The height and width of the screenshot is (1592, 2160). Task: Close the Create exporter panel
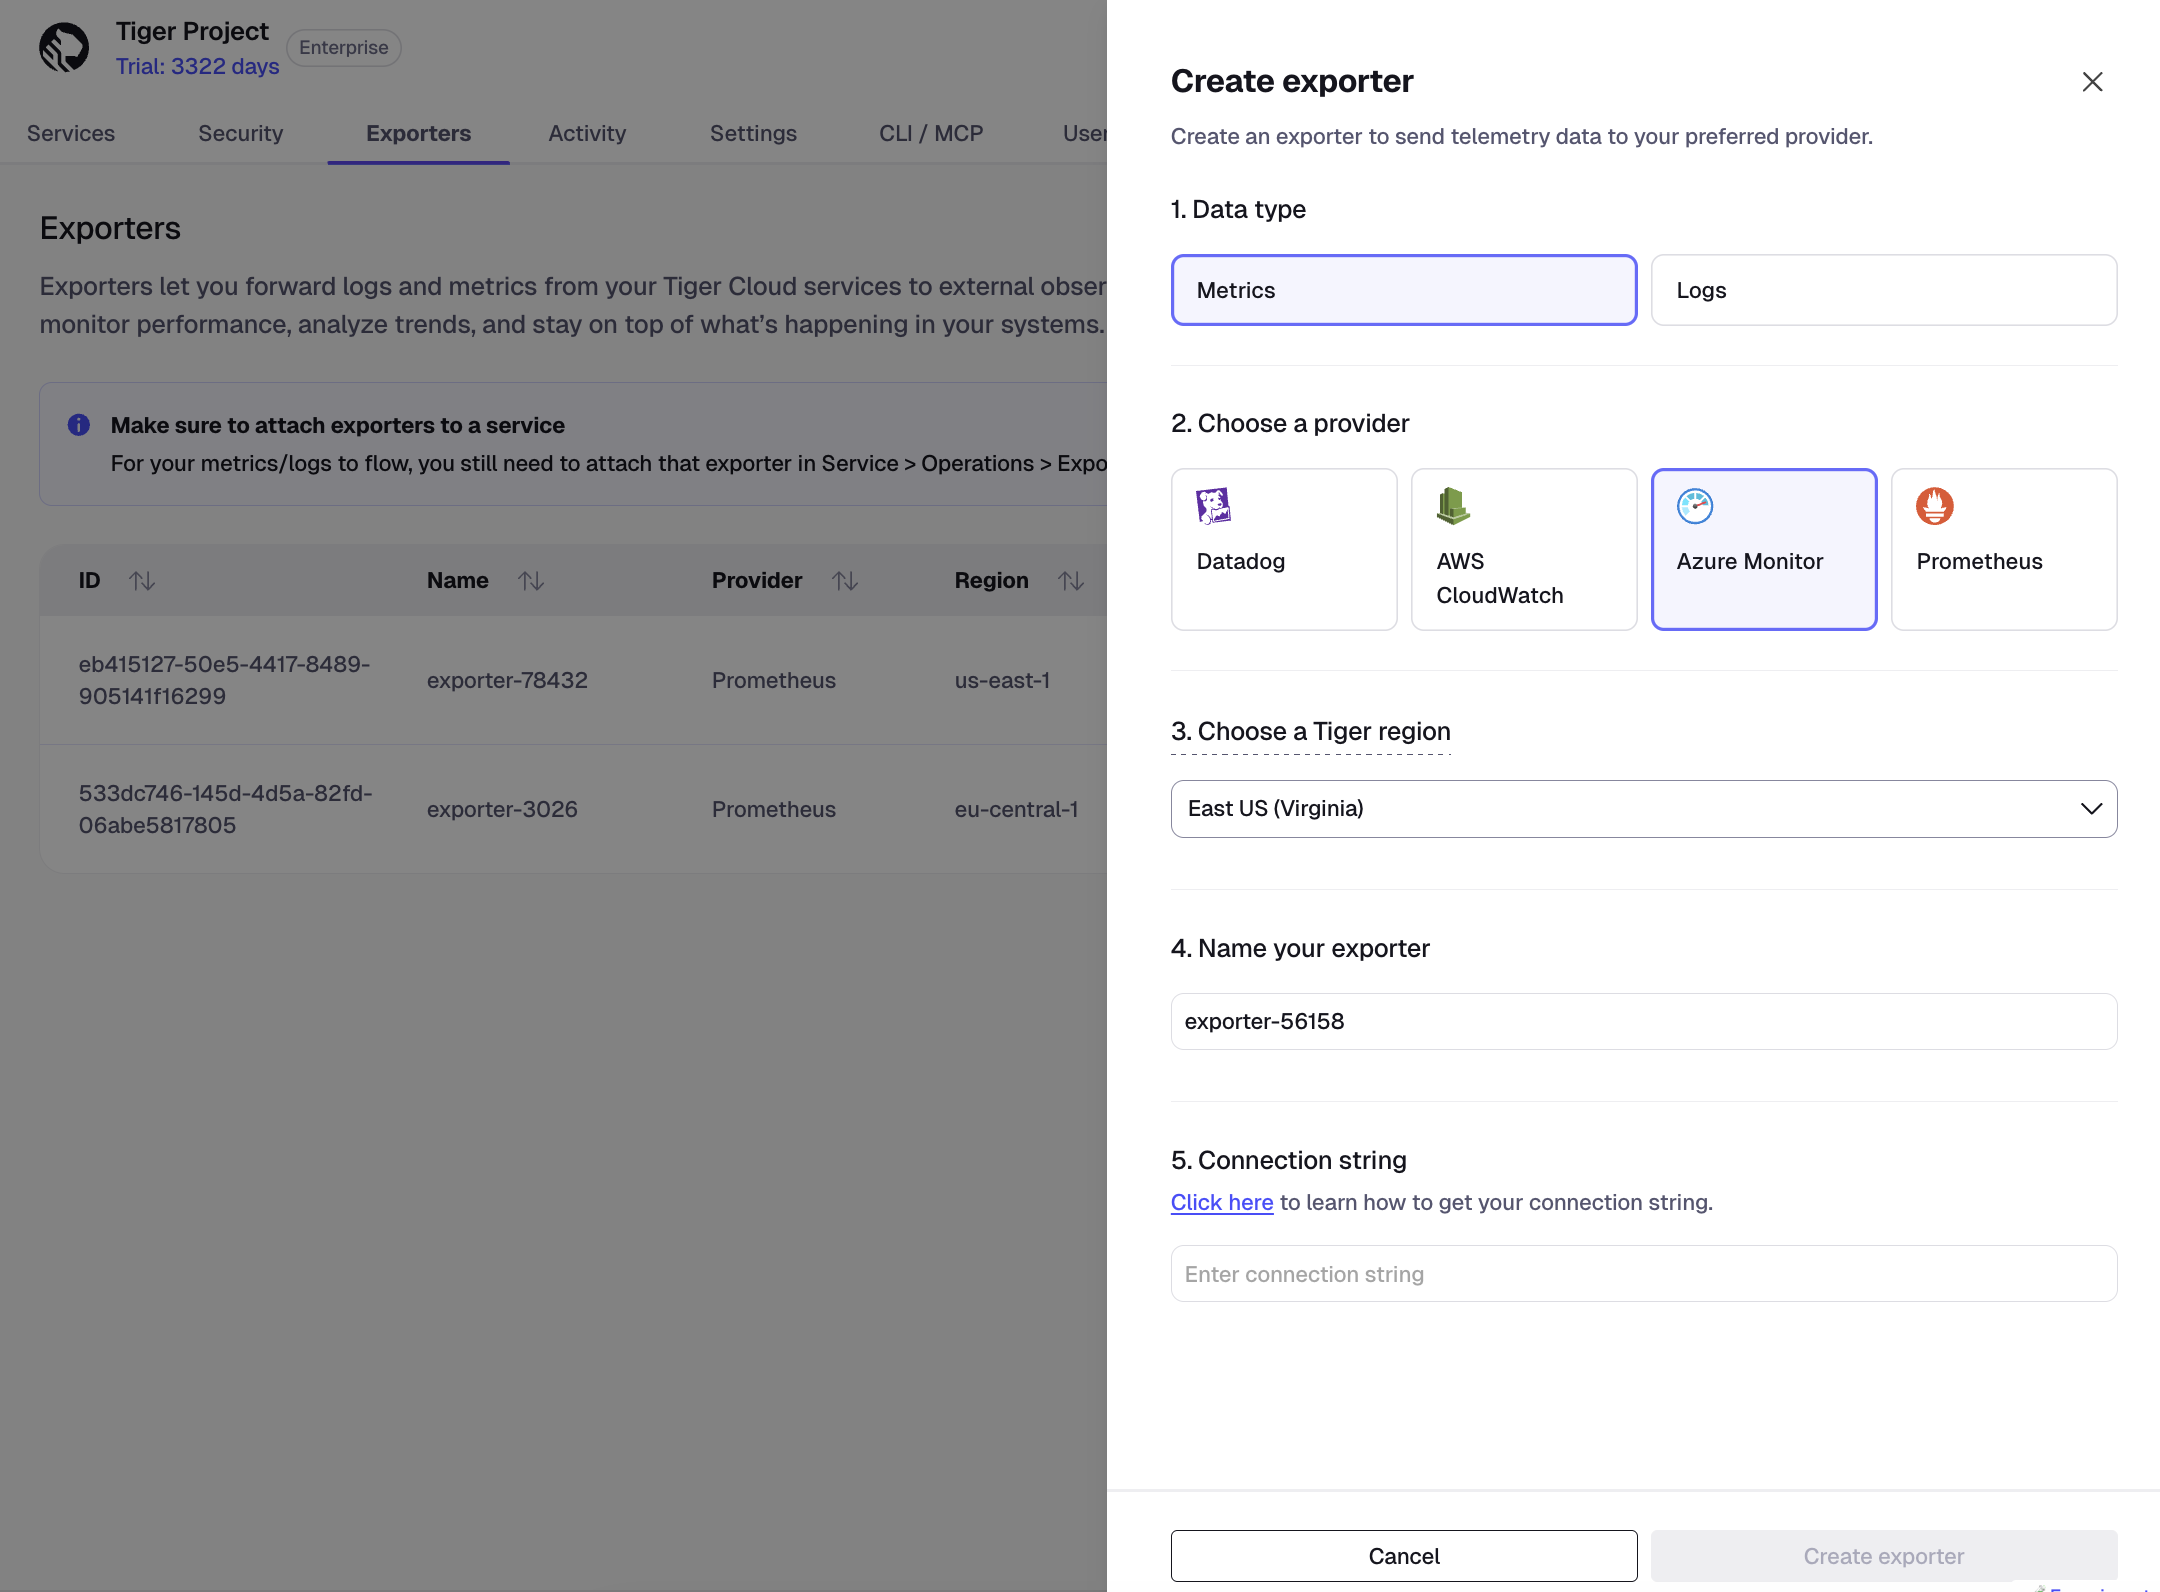click(2092, 81)
